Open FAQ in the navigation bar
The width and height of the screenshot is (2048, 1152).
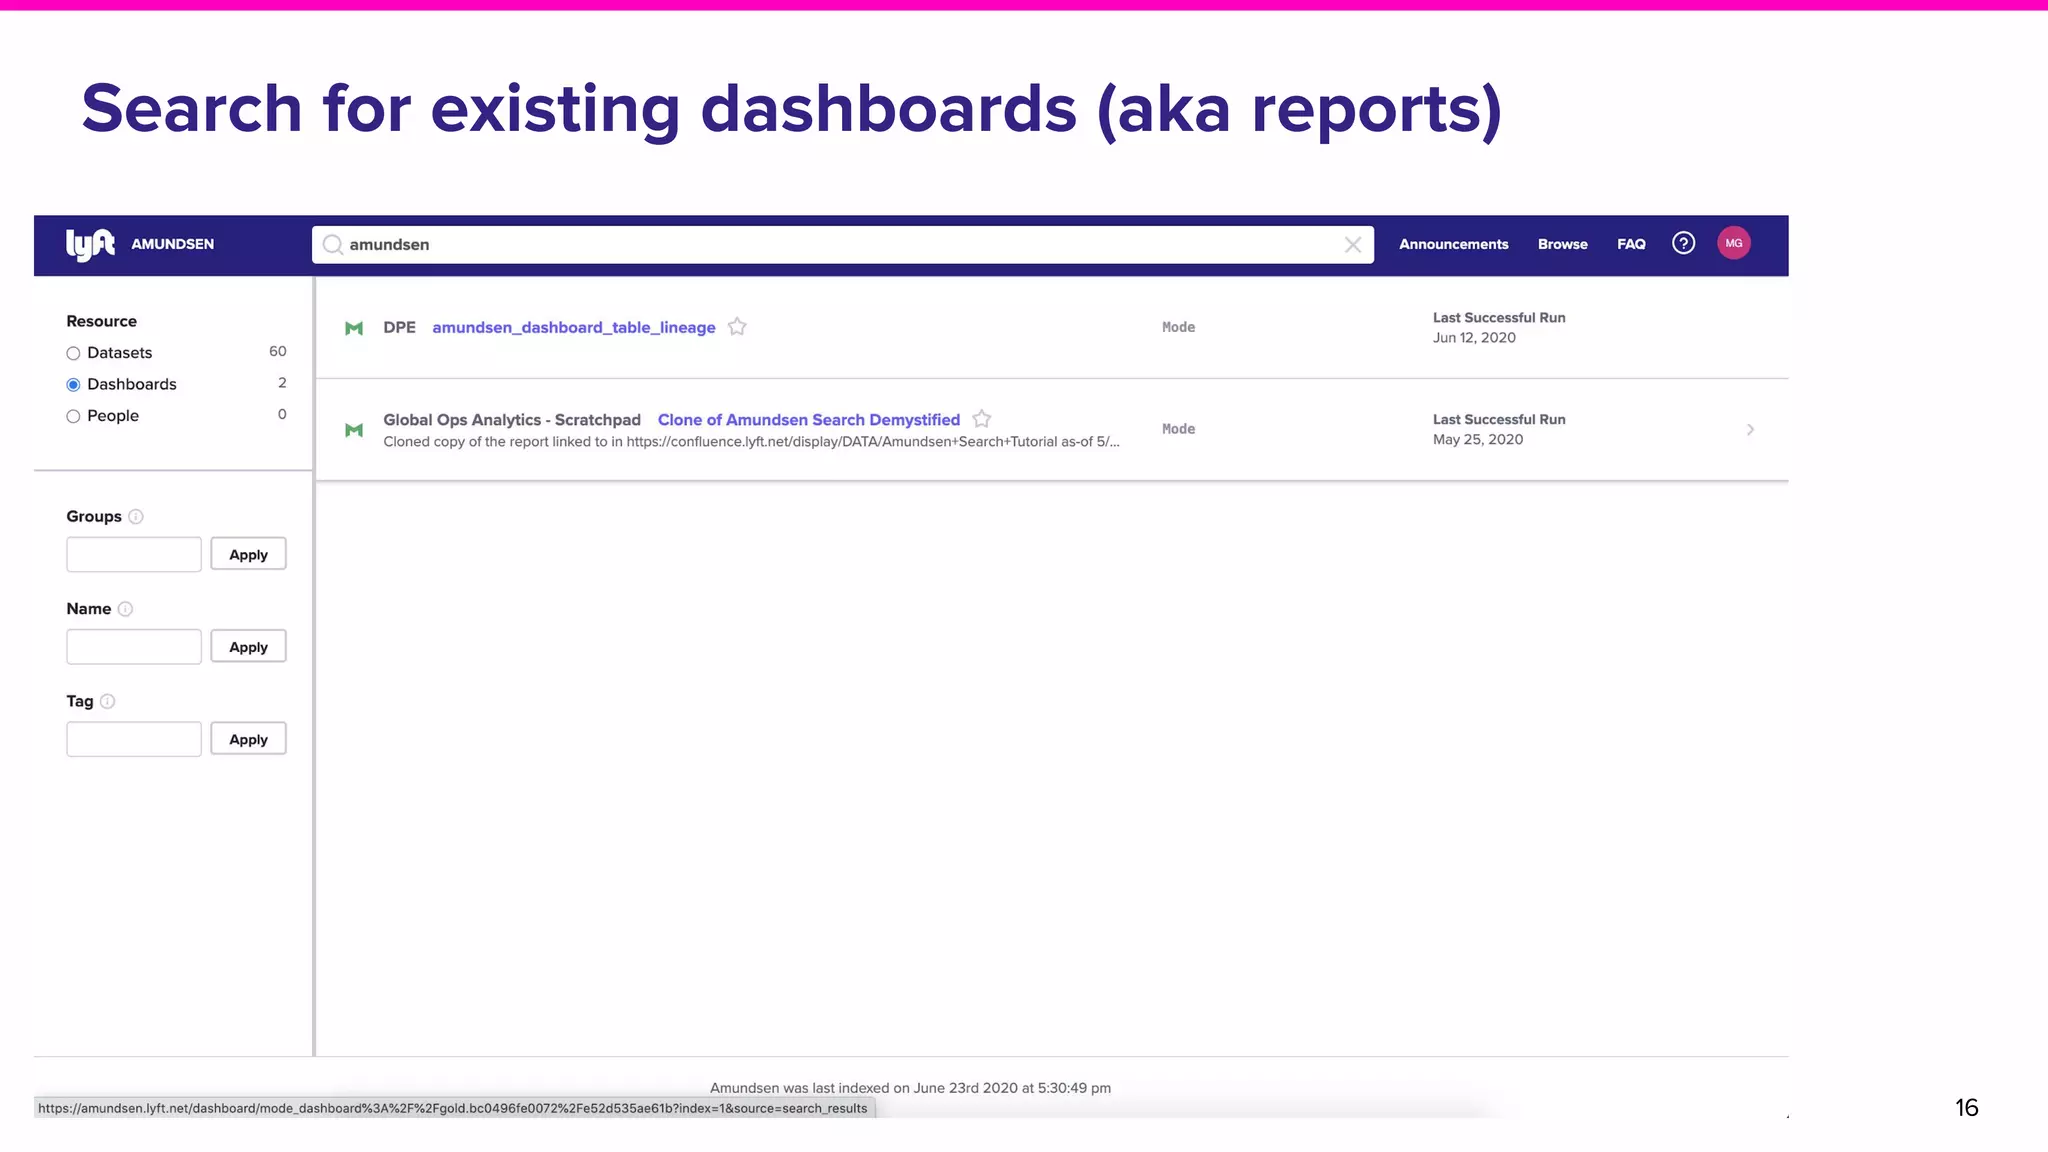(1631, 244)
